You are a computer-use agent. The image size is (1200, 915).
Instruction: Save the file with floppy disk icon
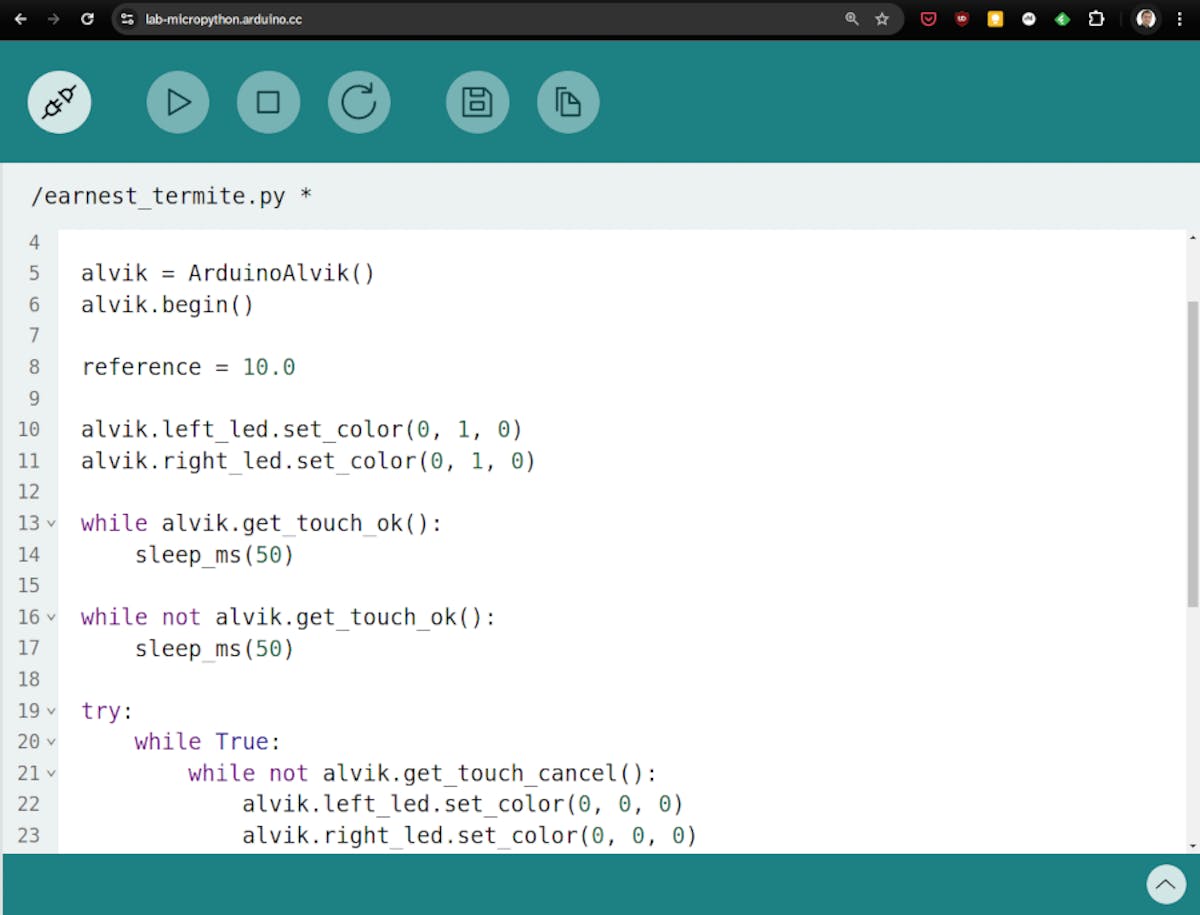coord(477,102)
